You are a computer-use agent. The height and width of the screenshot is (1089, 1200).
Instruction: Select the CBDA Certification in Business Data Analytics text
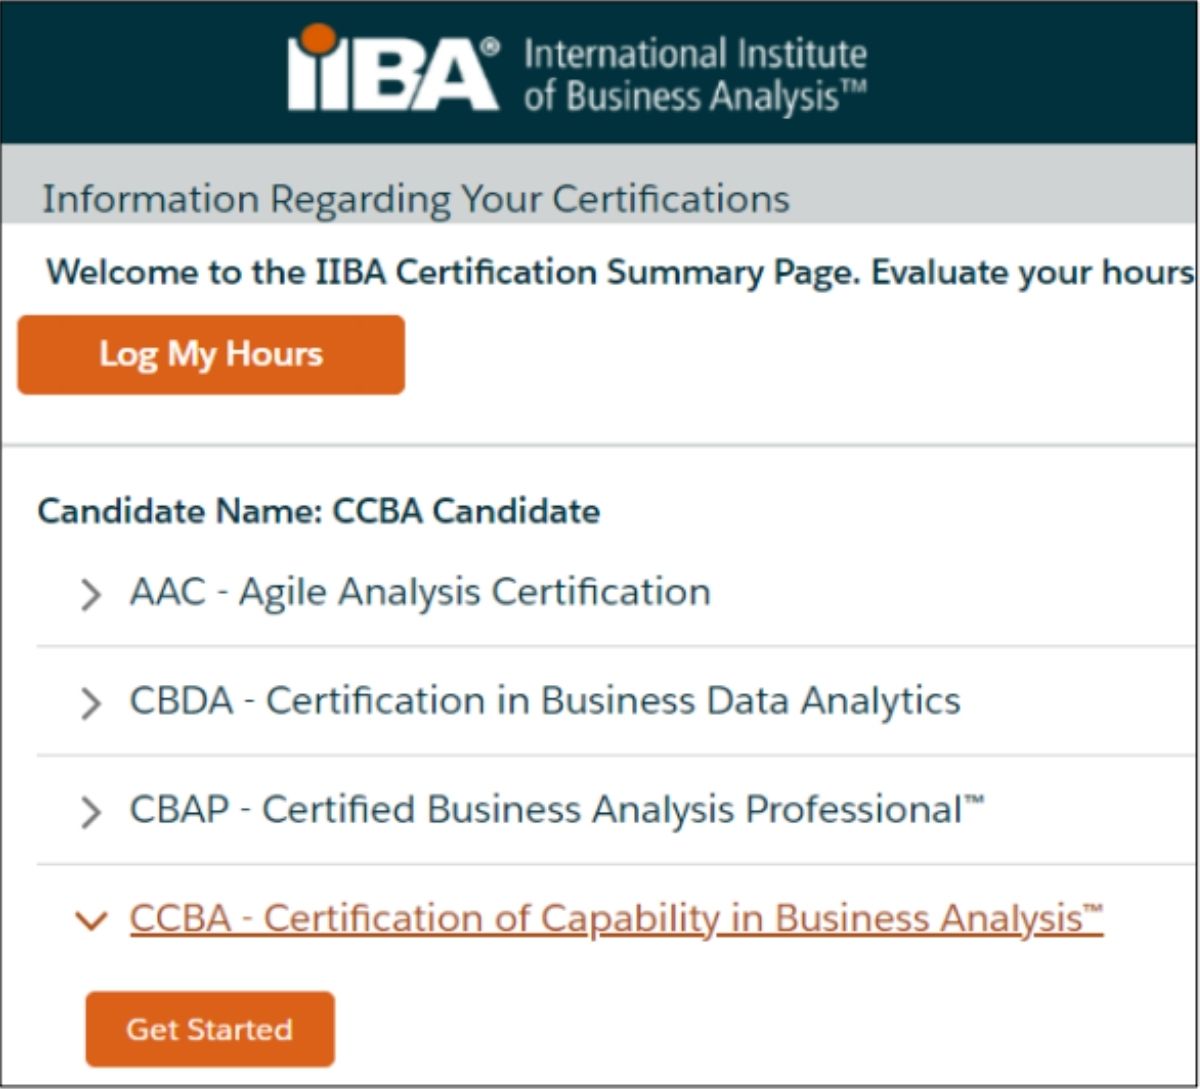click(x=546, y=700)
